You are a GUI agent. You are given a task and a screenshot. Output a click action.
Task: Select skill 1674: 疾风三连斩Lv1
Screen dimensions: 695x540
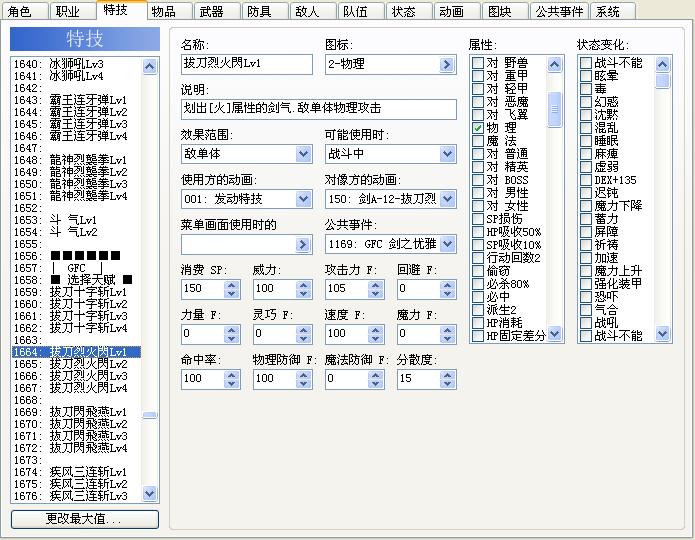76,472
